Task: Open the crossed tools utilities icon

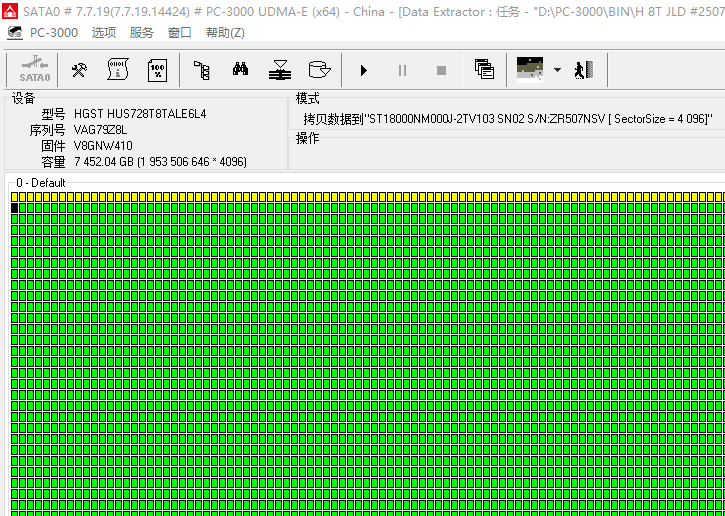Action: [x=79, y=70]
